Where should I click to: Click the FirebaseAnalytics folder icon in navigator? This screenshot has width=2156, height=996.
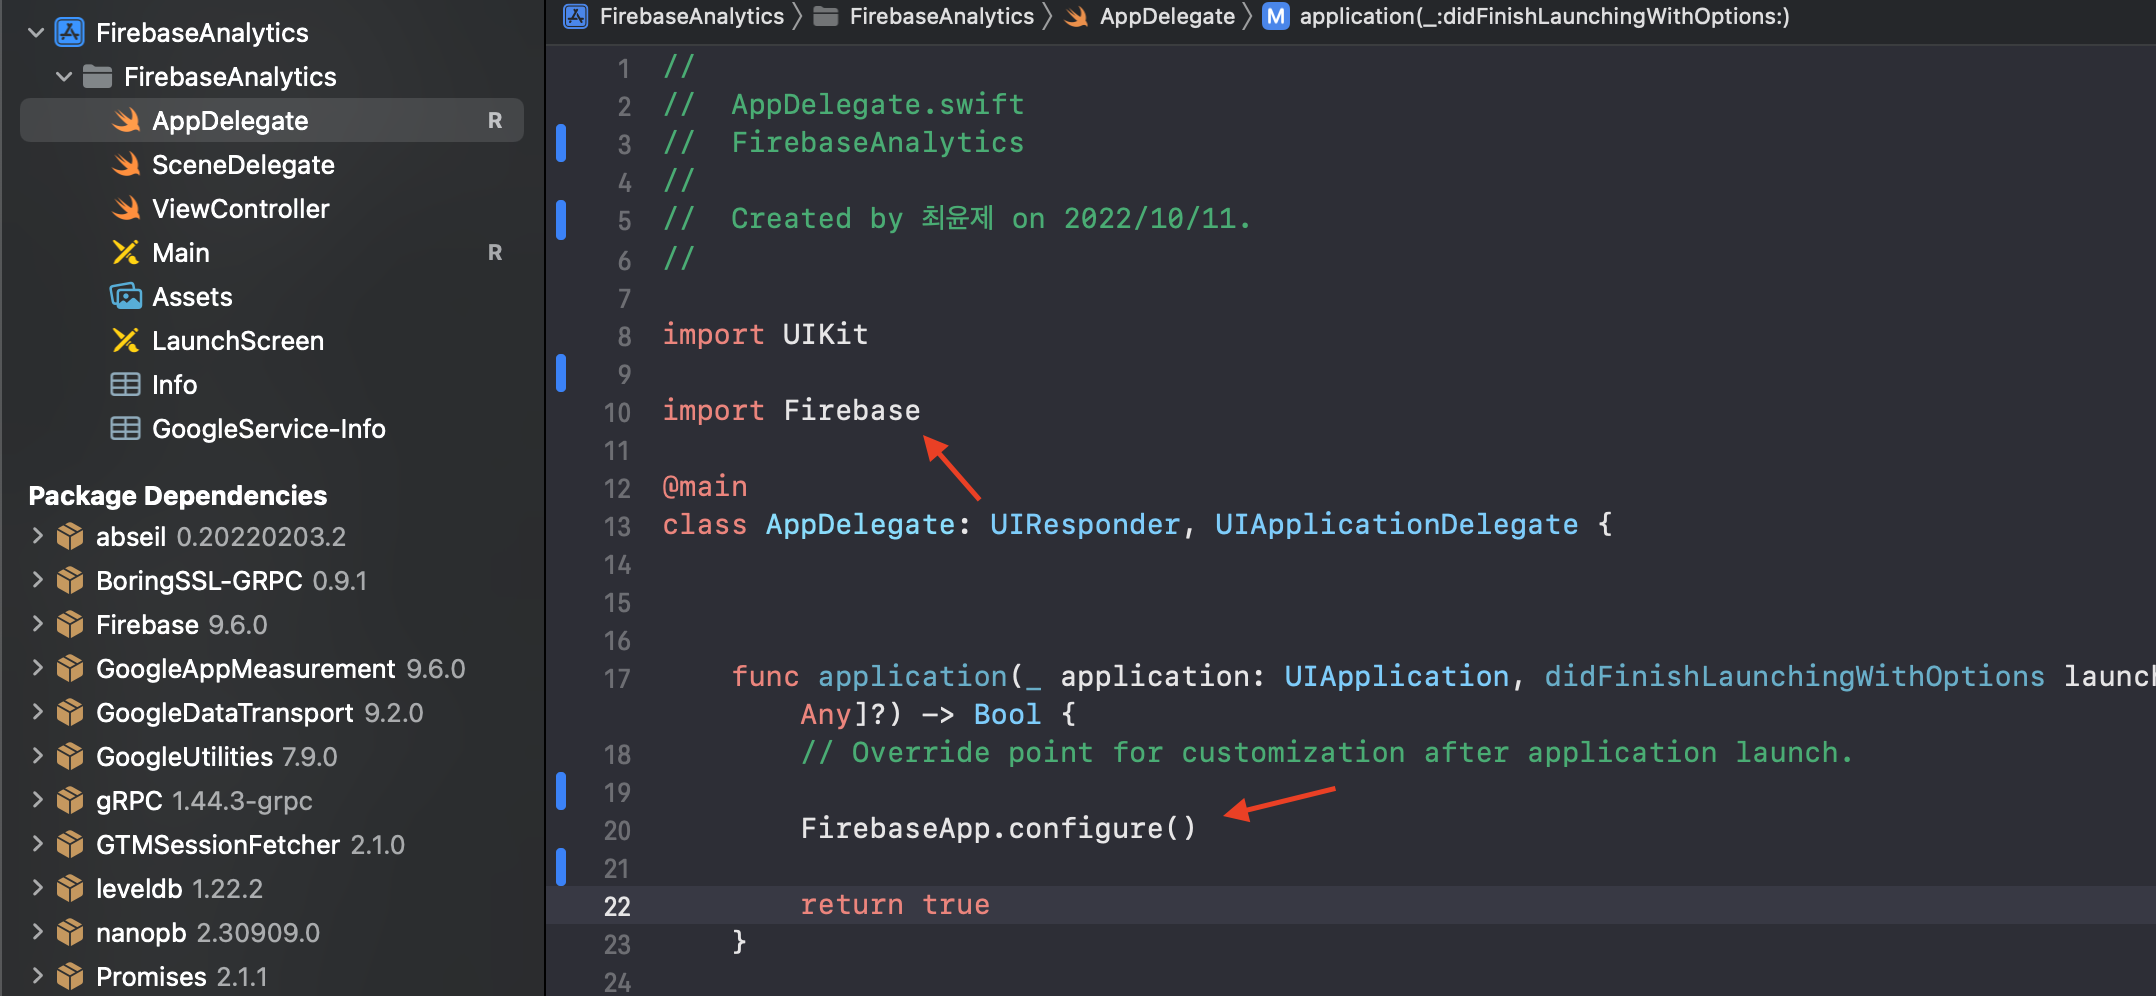(x=97, y=76)
